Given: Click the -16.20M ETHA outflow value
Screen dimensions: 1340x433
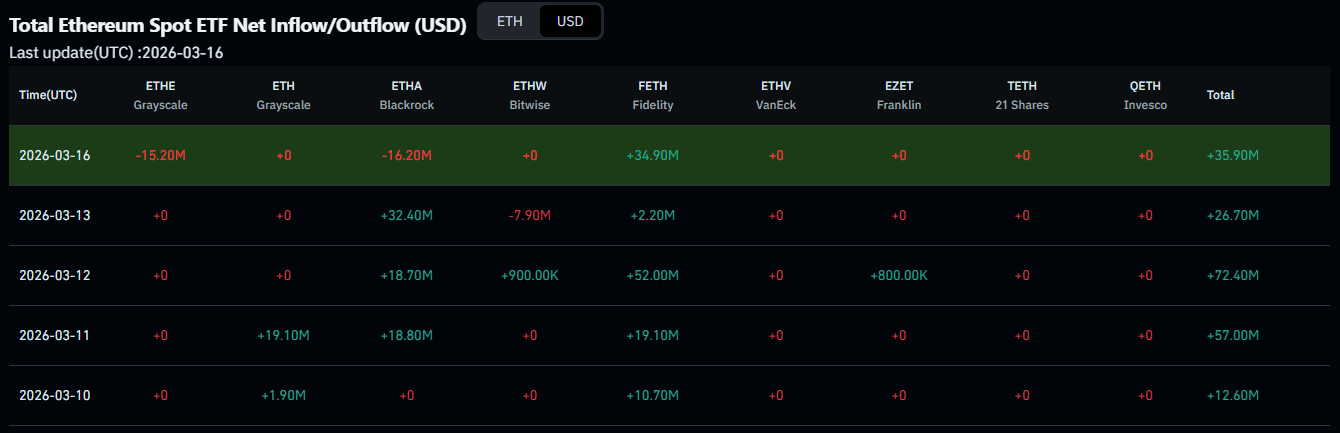Looking at the screenshot, I should tap(407, 156).
